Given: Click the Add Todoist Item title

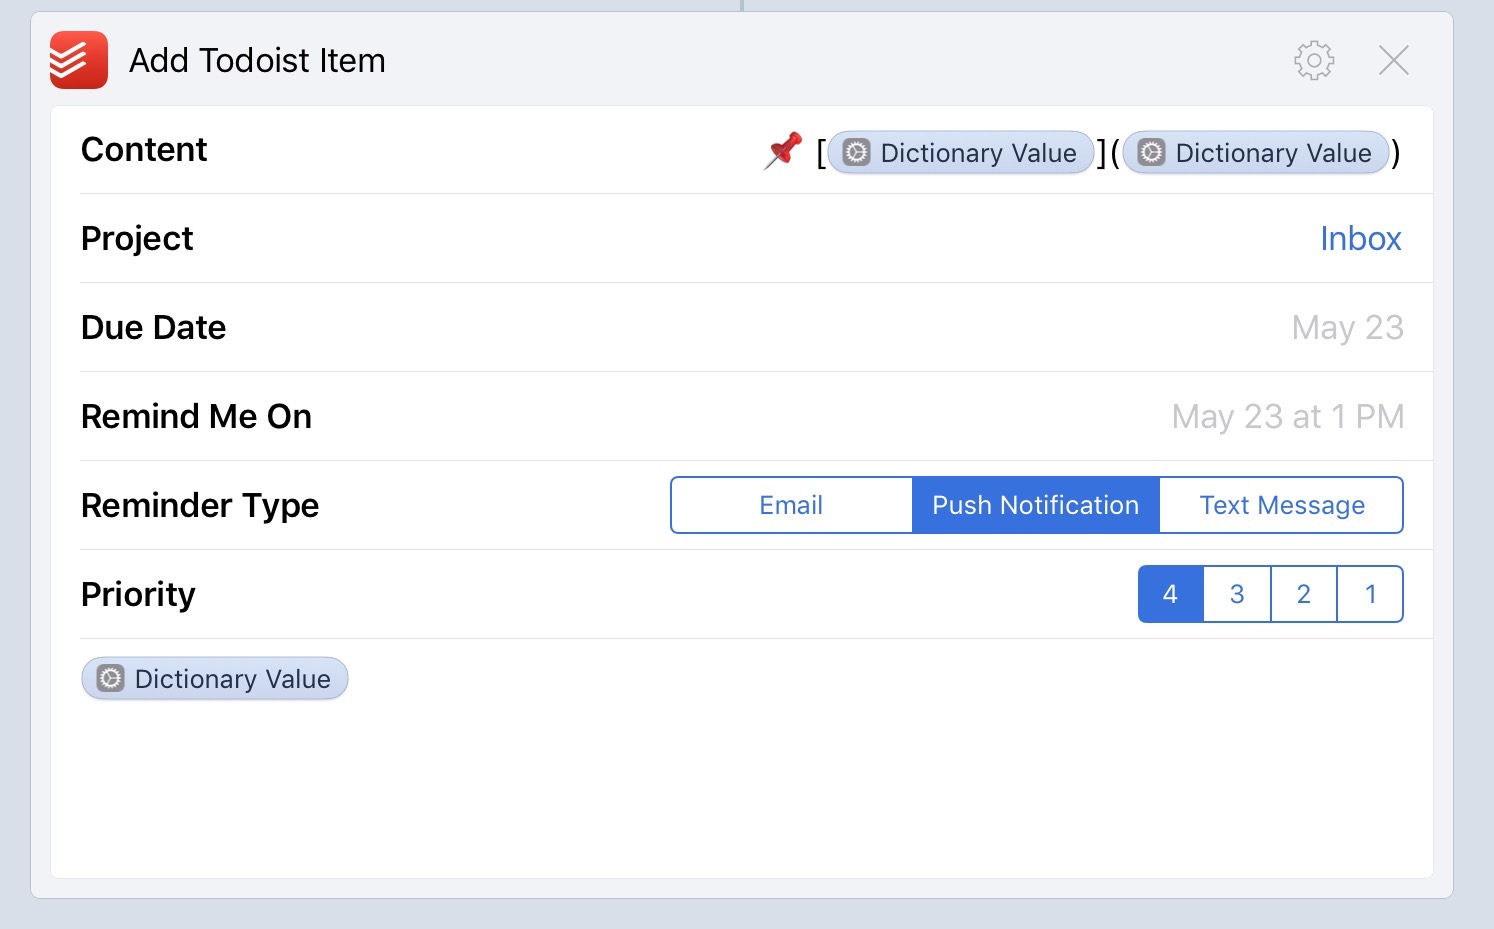Looking at the screenshot, I should tap(257, 61).
